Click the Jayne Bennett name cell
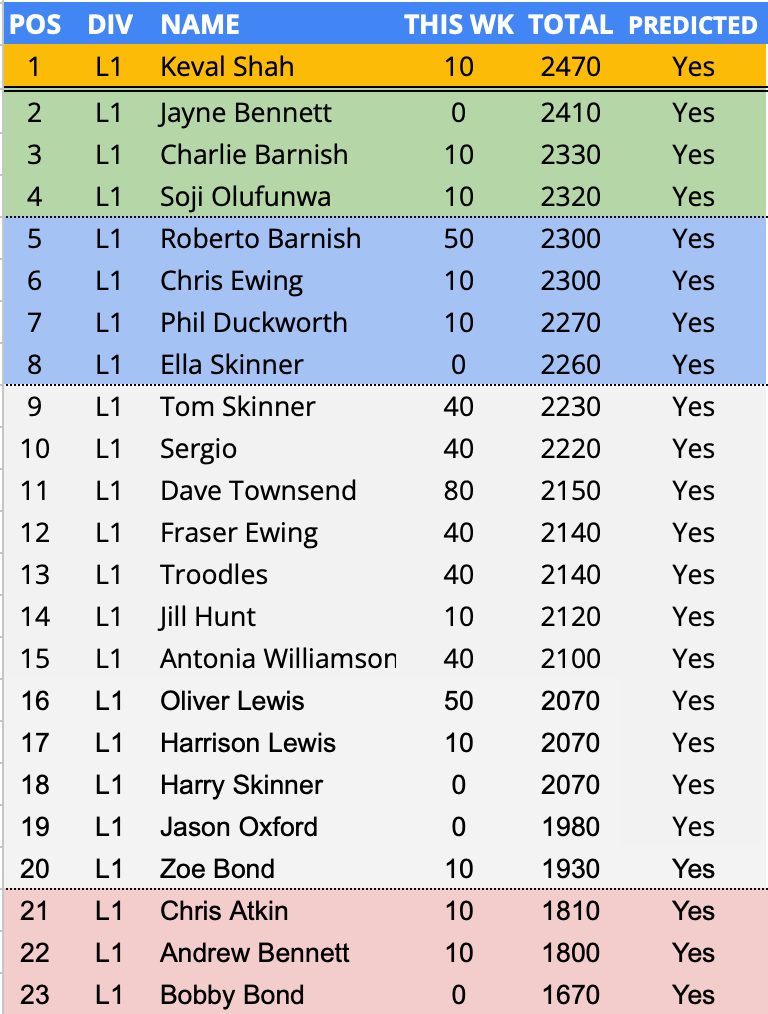 [245, 112]
